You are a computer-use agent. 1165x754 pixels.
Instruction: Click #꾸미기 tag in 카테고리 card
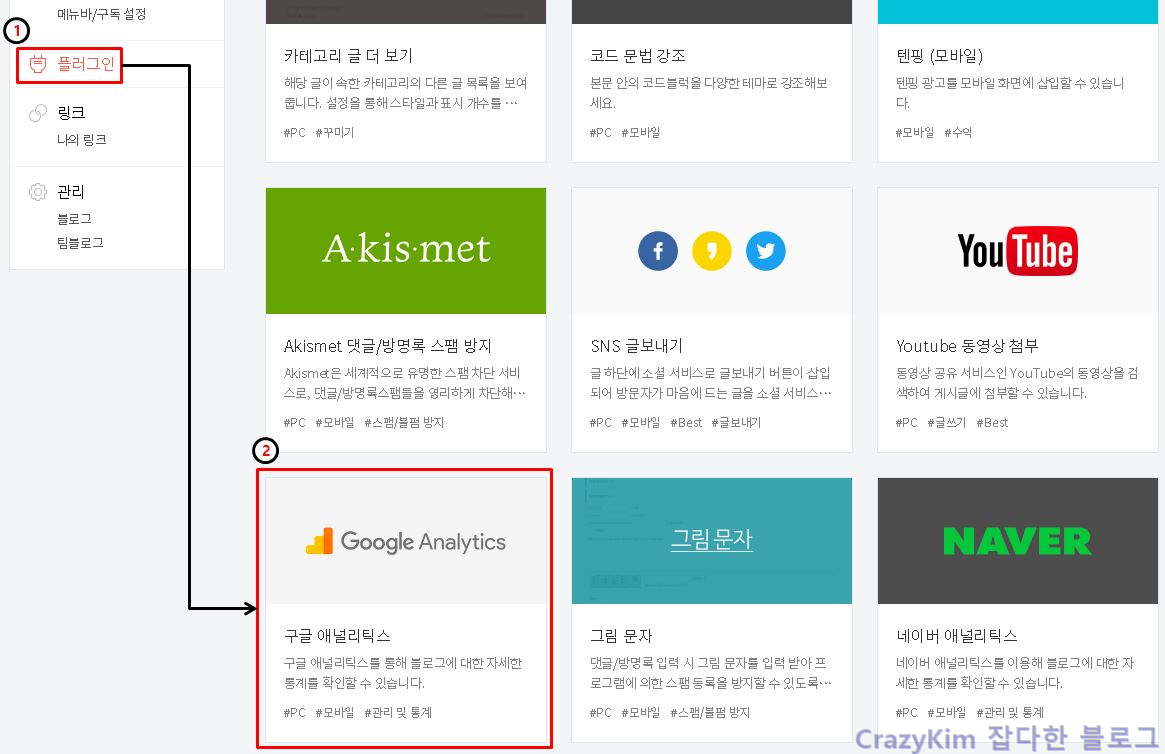pyautogui.click(x=335, y=132)
